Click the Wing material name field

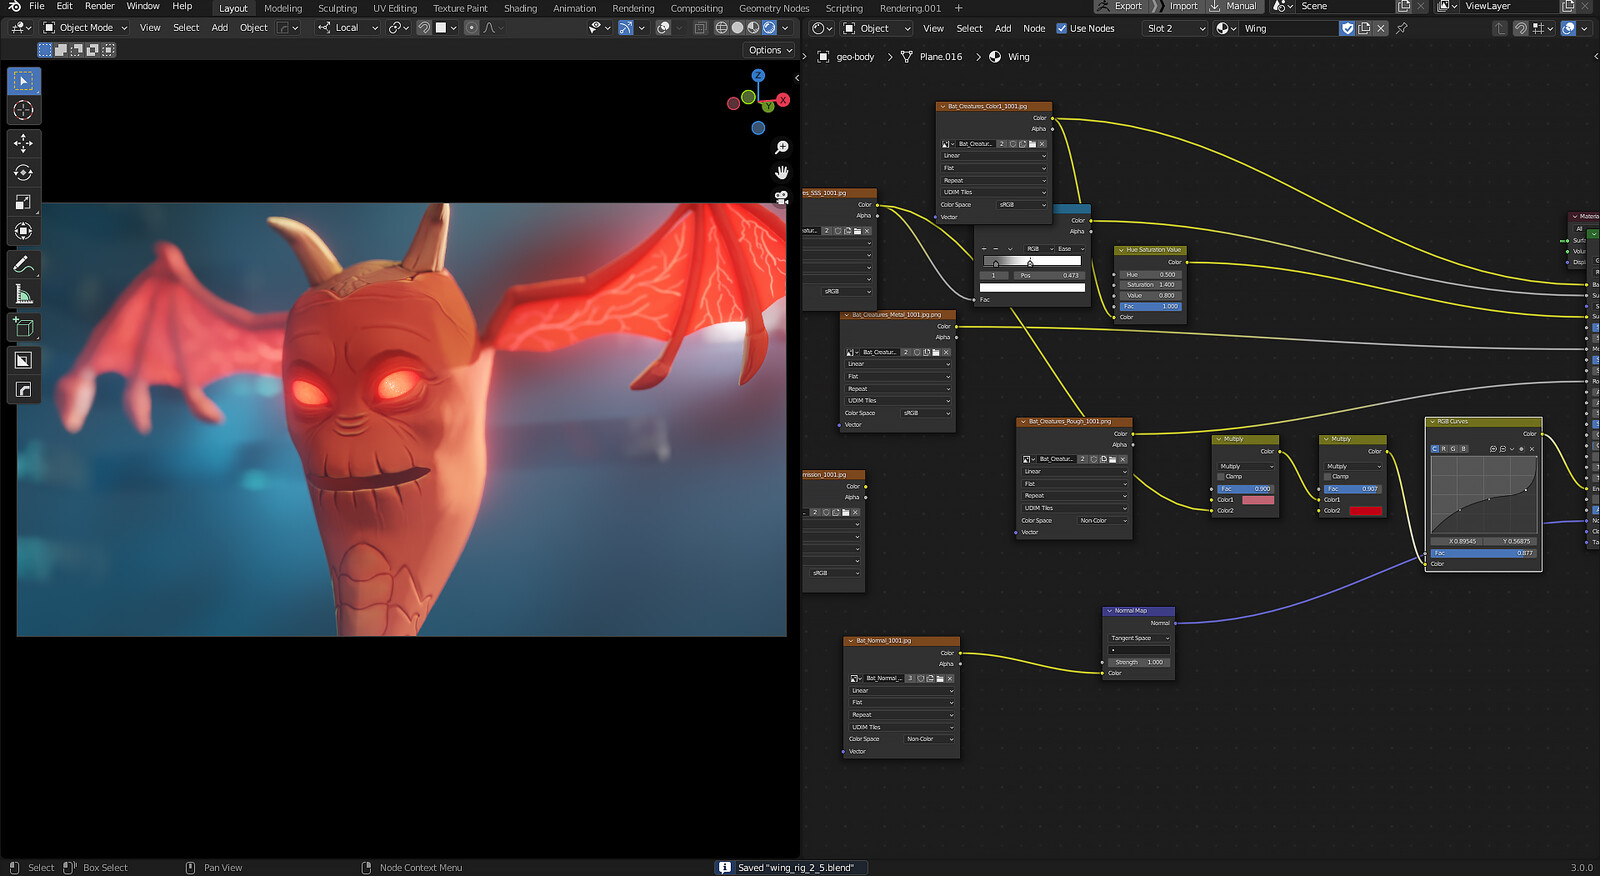pyautogui.click(x=1289, y=28)
